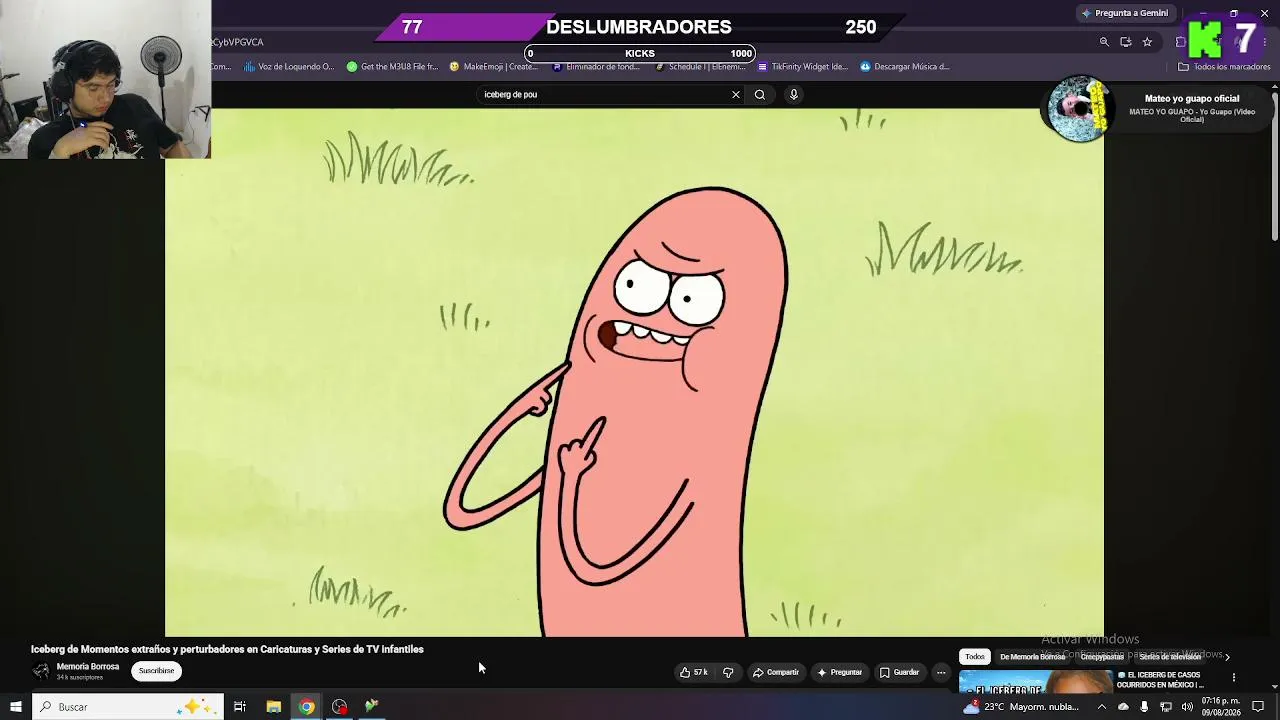Click the microphone tray icon

pos(1144,707)
